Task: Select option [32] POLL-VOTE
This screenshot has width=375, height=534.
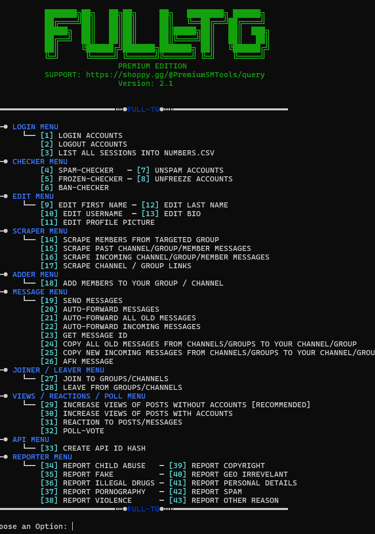Action: [72, 431]
